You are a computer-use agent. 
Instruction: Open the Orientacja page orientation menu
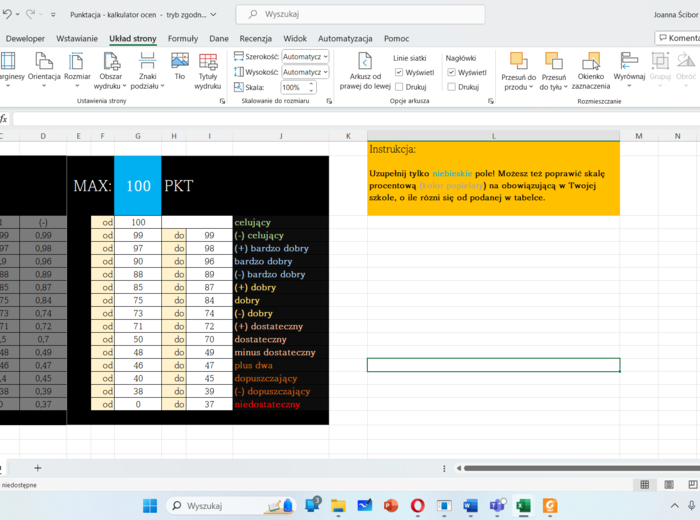pyautogui.click(x=44, y=67)
